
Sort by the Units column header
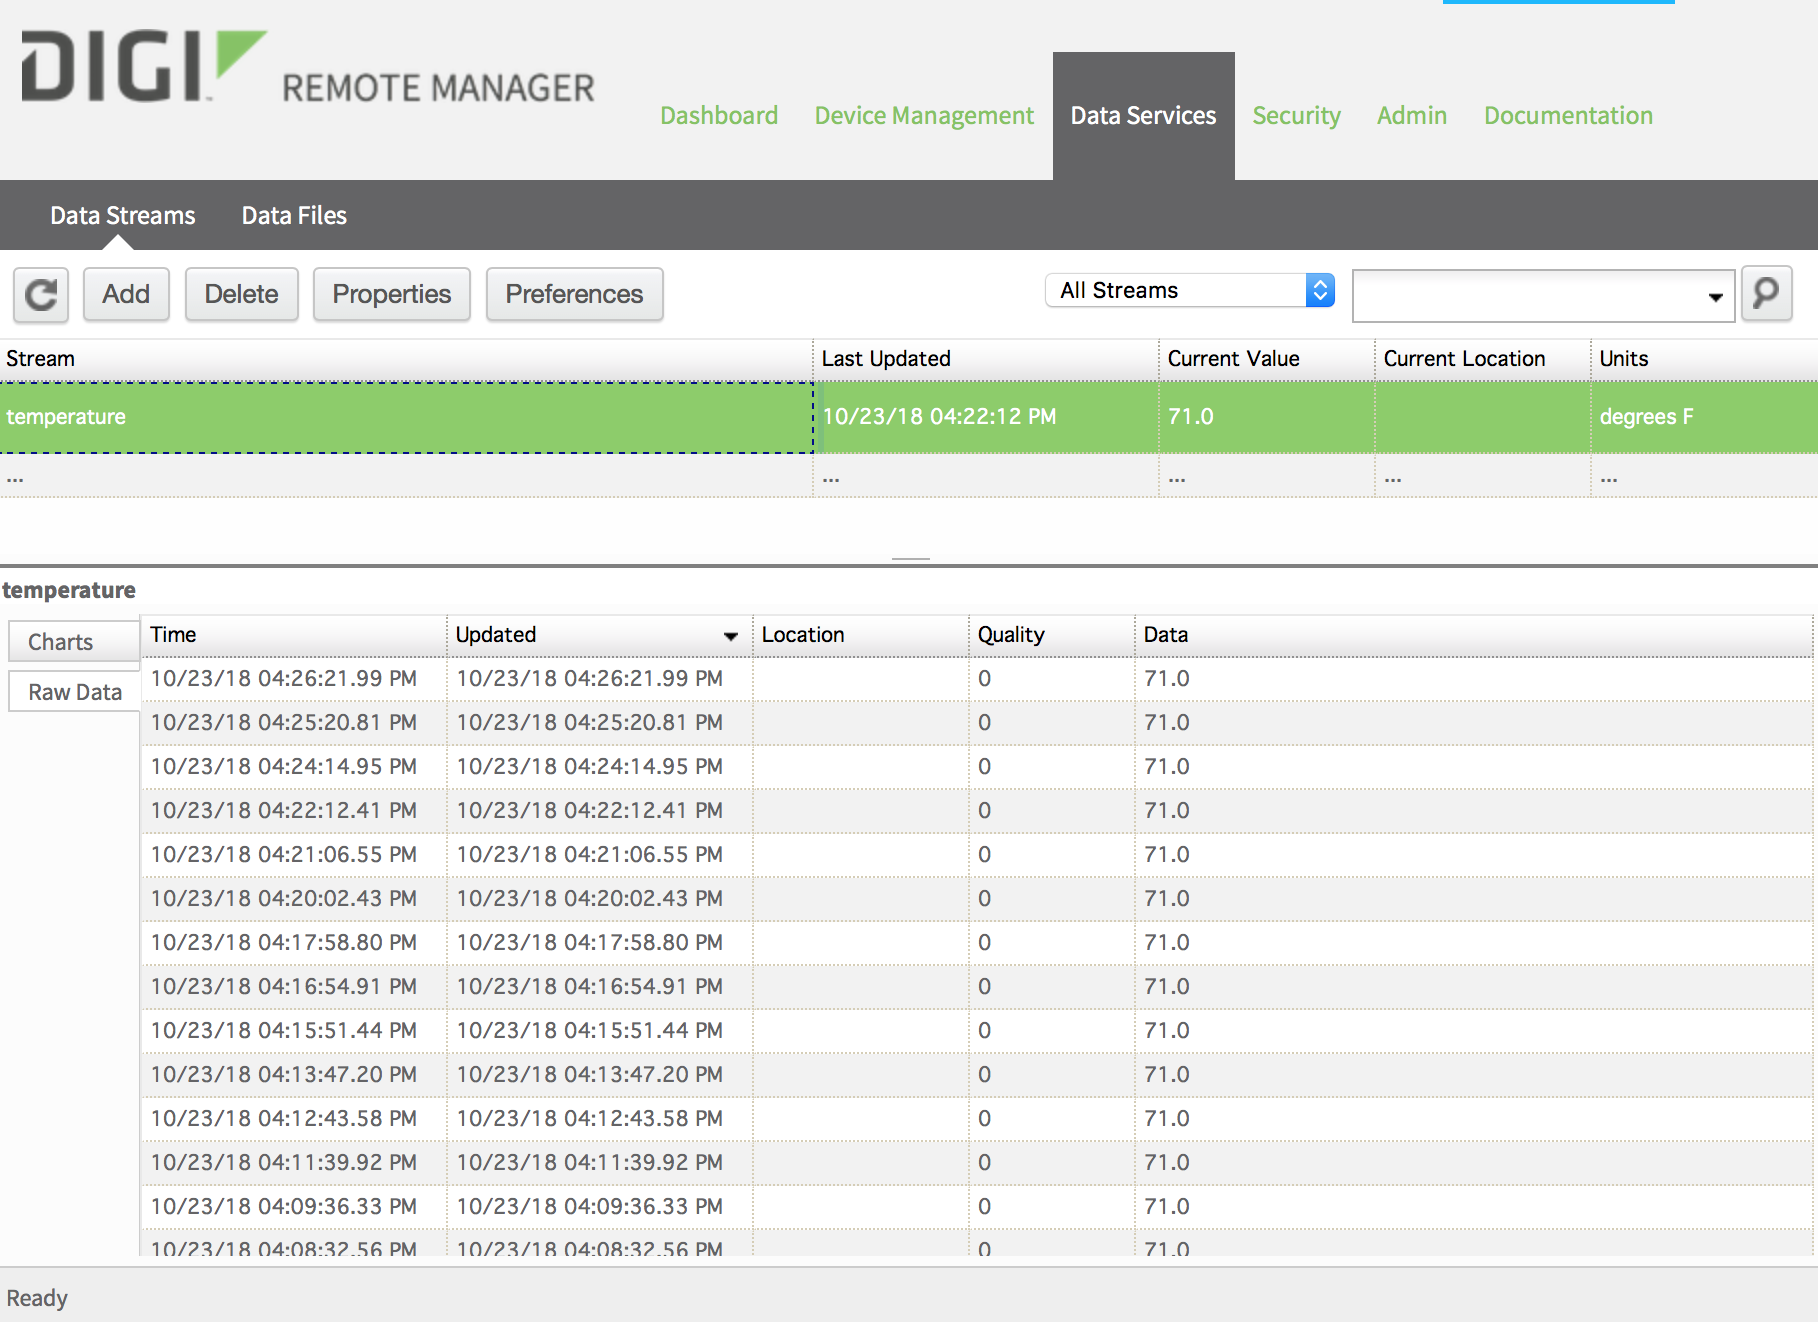point(1704,359)
